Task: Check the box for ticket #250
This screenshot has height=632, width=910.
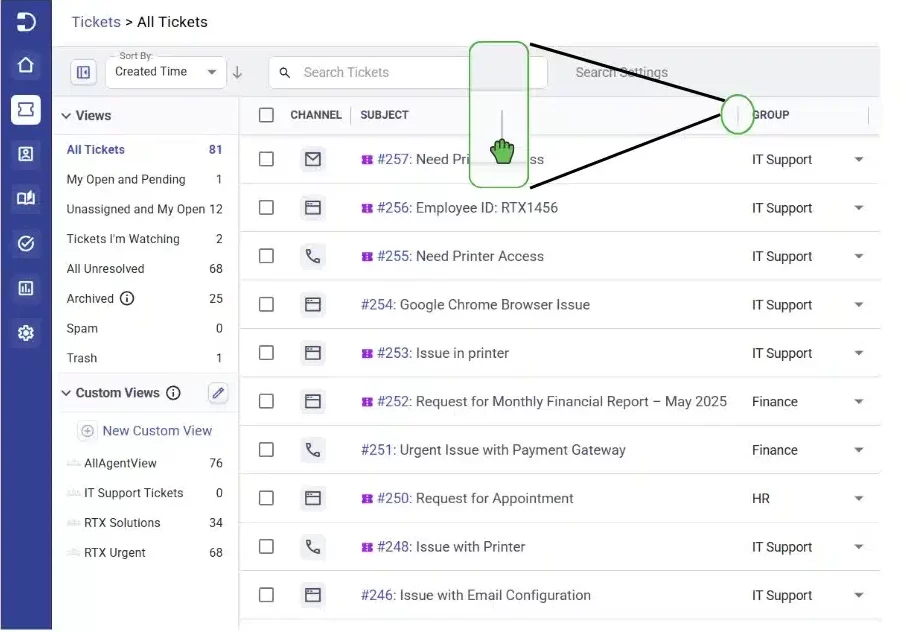Action: click(x=266, y=498)
